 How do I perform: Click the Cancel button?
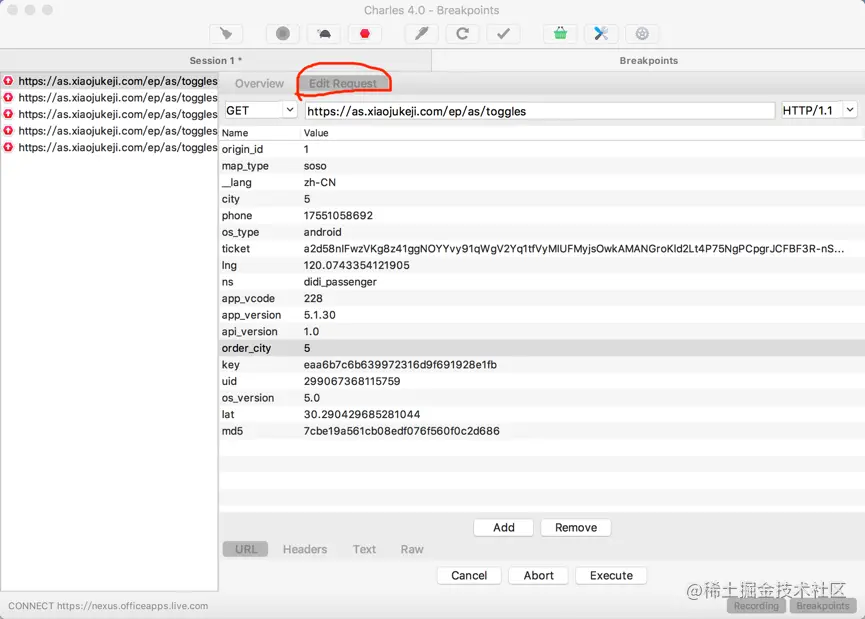click(469, 575)
